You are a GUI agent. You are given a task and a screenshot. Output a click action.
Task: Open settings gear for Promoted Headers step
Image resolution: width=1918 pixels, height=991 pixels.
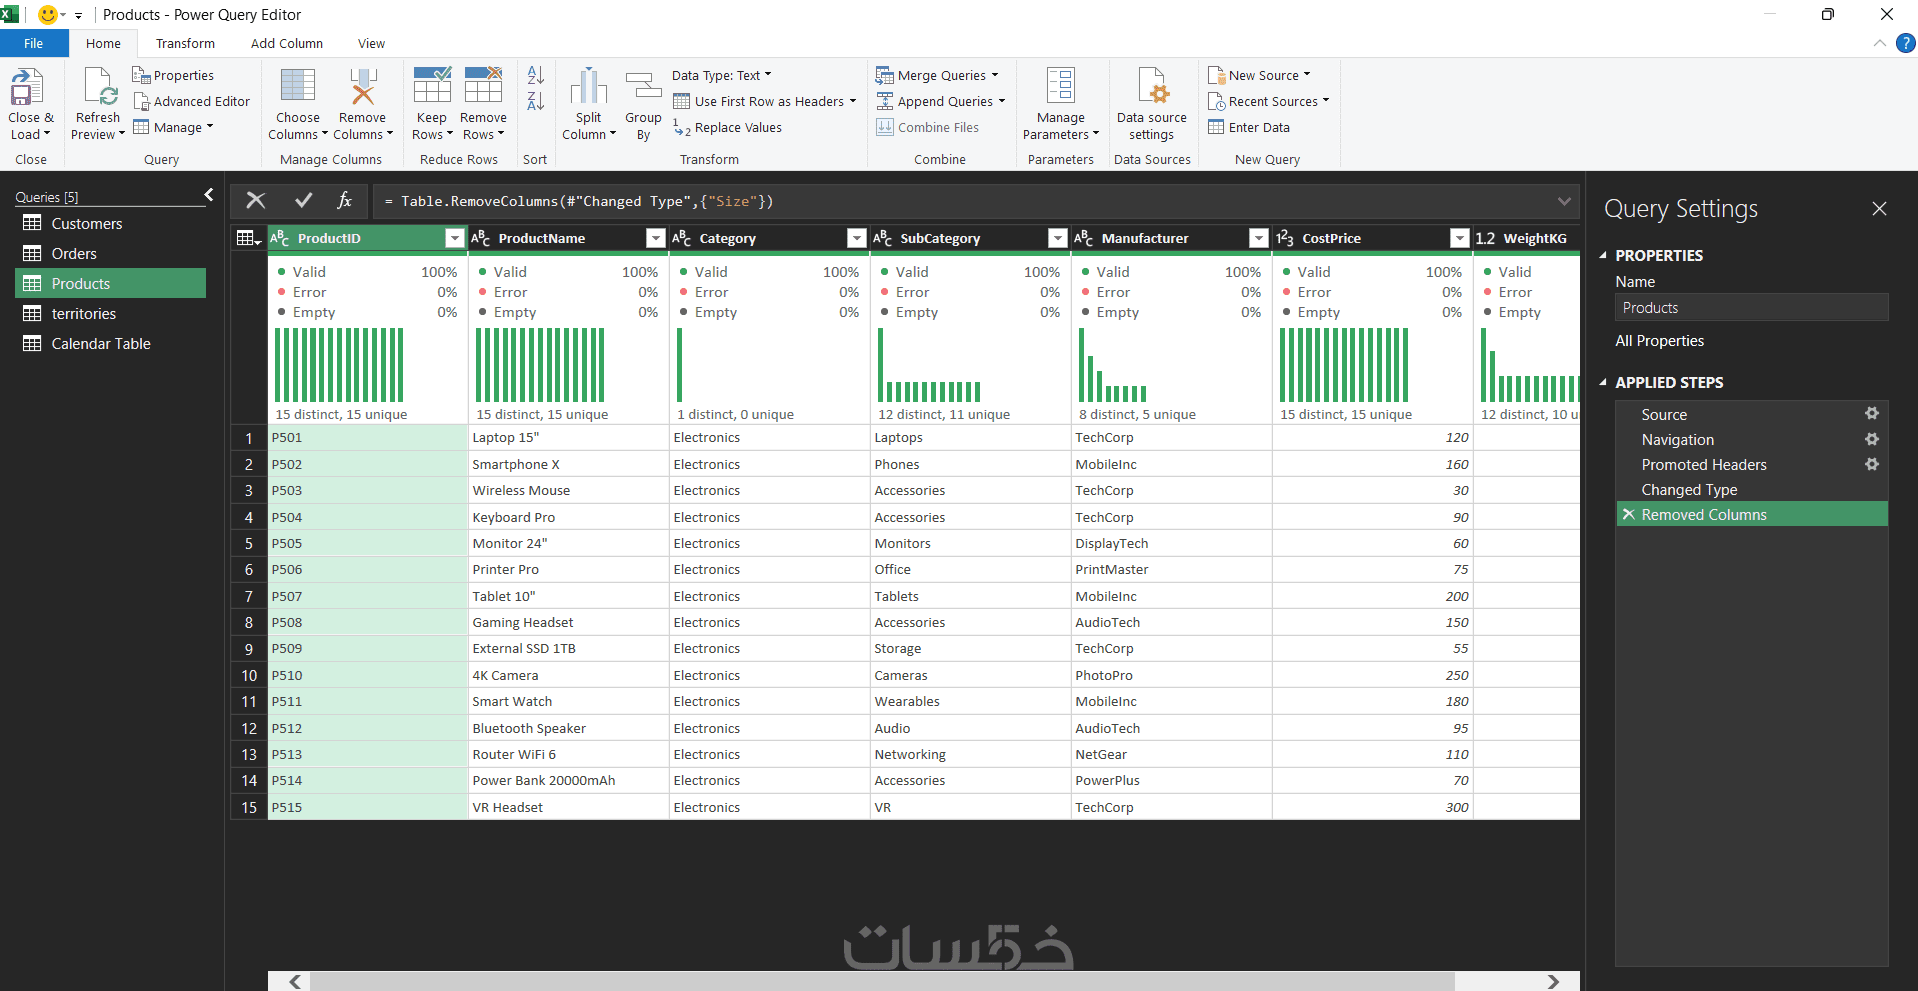pyautogui.click(x=1871, y=464)
